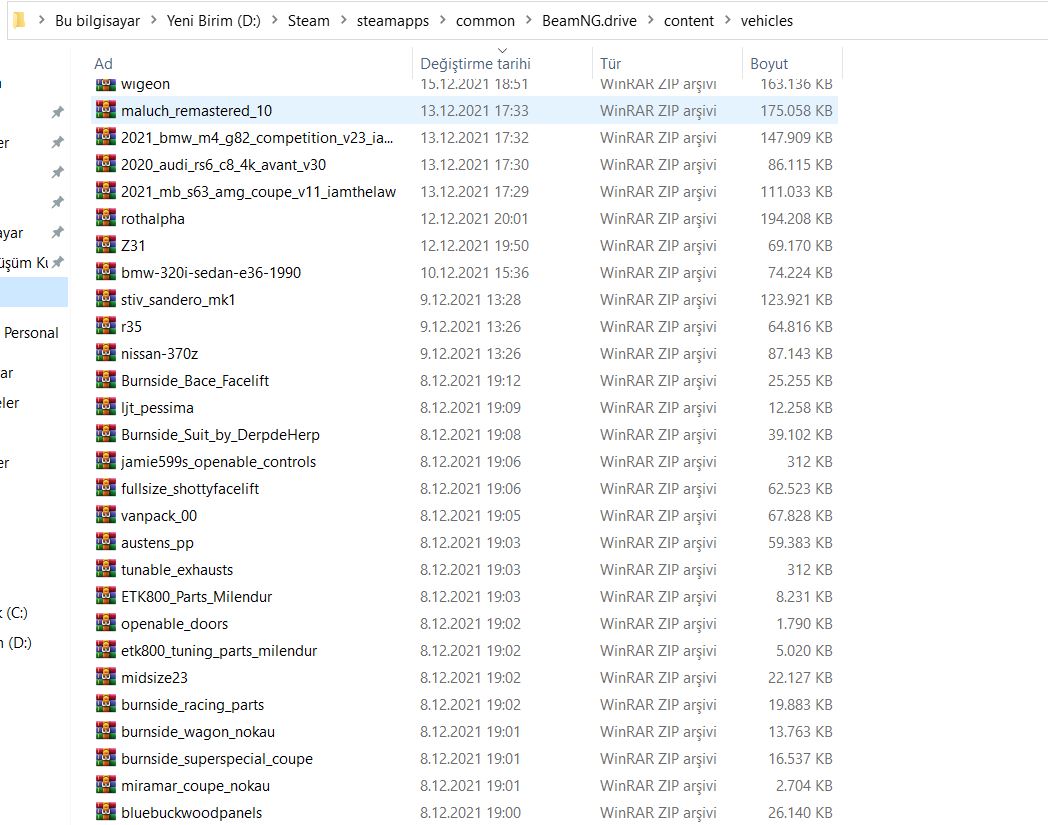Select the Personal item in navigation pane
The image size is (1048, 825).
pyautogui.click(x=31, y=333)
